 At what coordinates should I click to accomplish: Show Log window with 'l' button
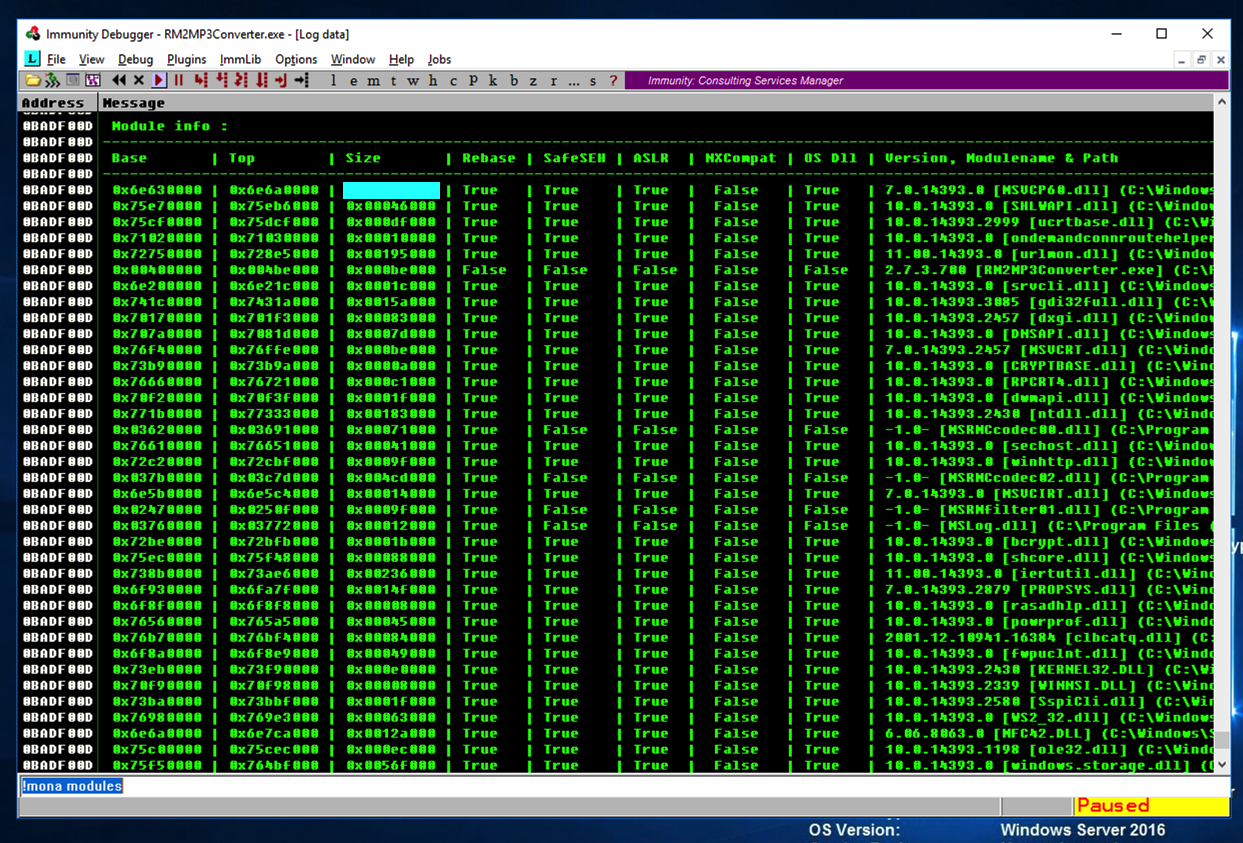333,80
